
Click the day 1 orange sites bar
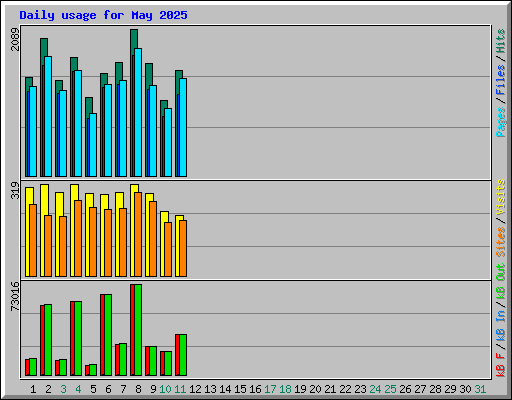[x=33, y=240]
